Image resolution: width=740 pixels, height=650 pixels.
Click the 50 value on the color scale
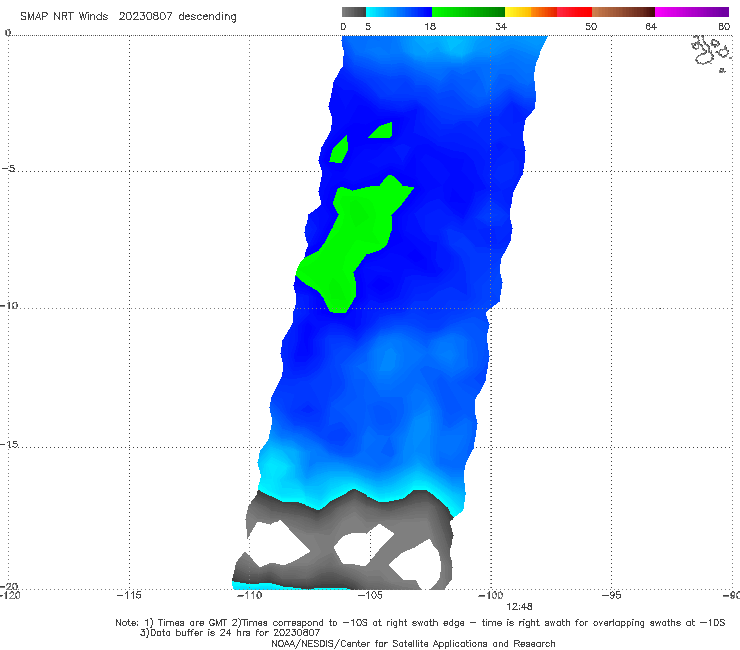[591, 27]
